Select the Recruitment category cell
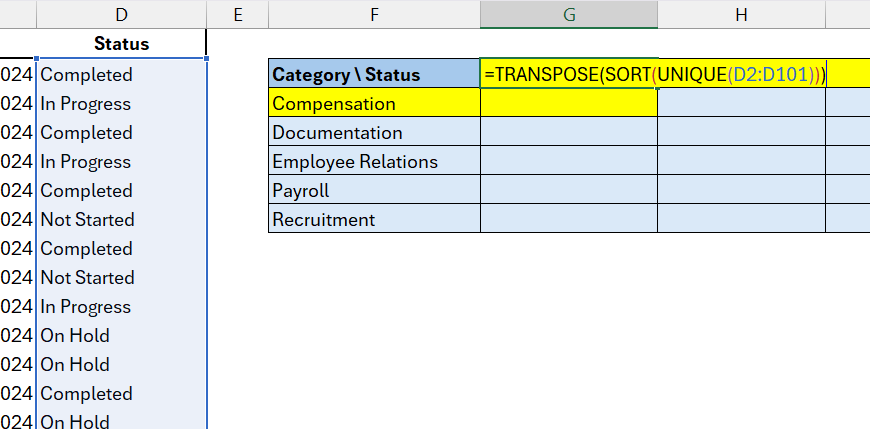870x429 pixels. pos(375,219)
